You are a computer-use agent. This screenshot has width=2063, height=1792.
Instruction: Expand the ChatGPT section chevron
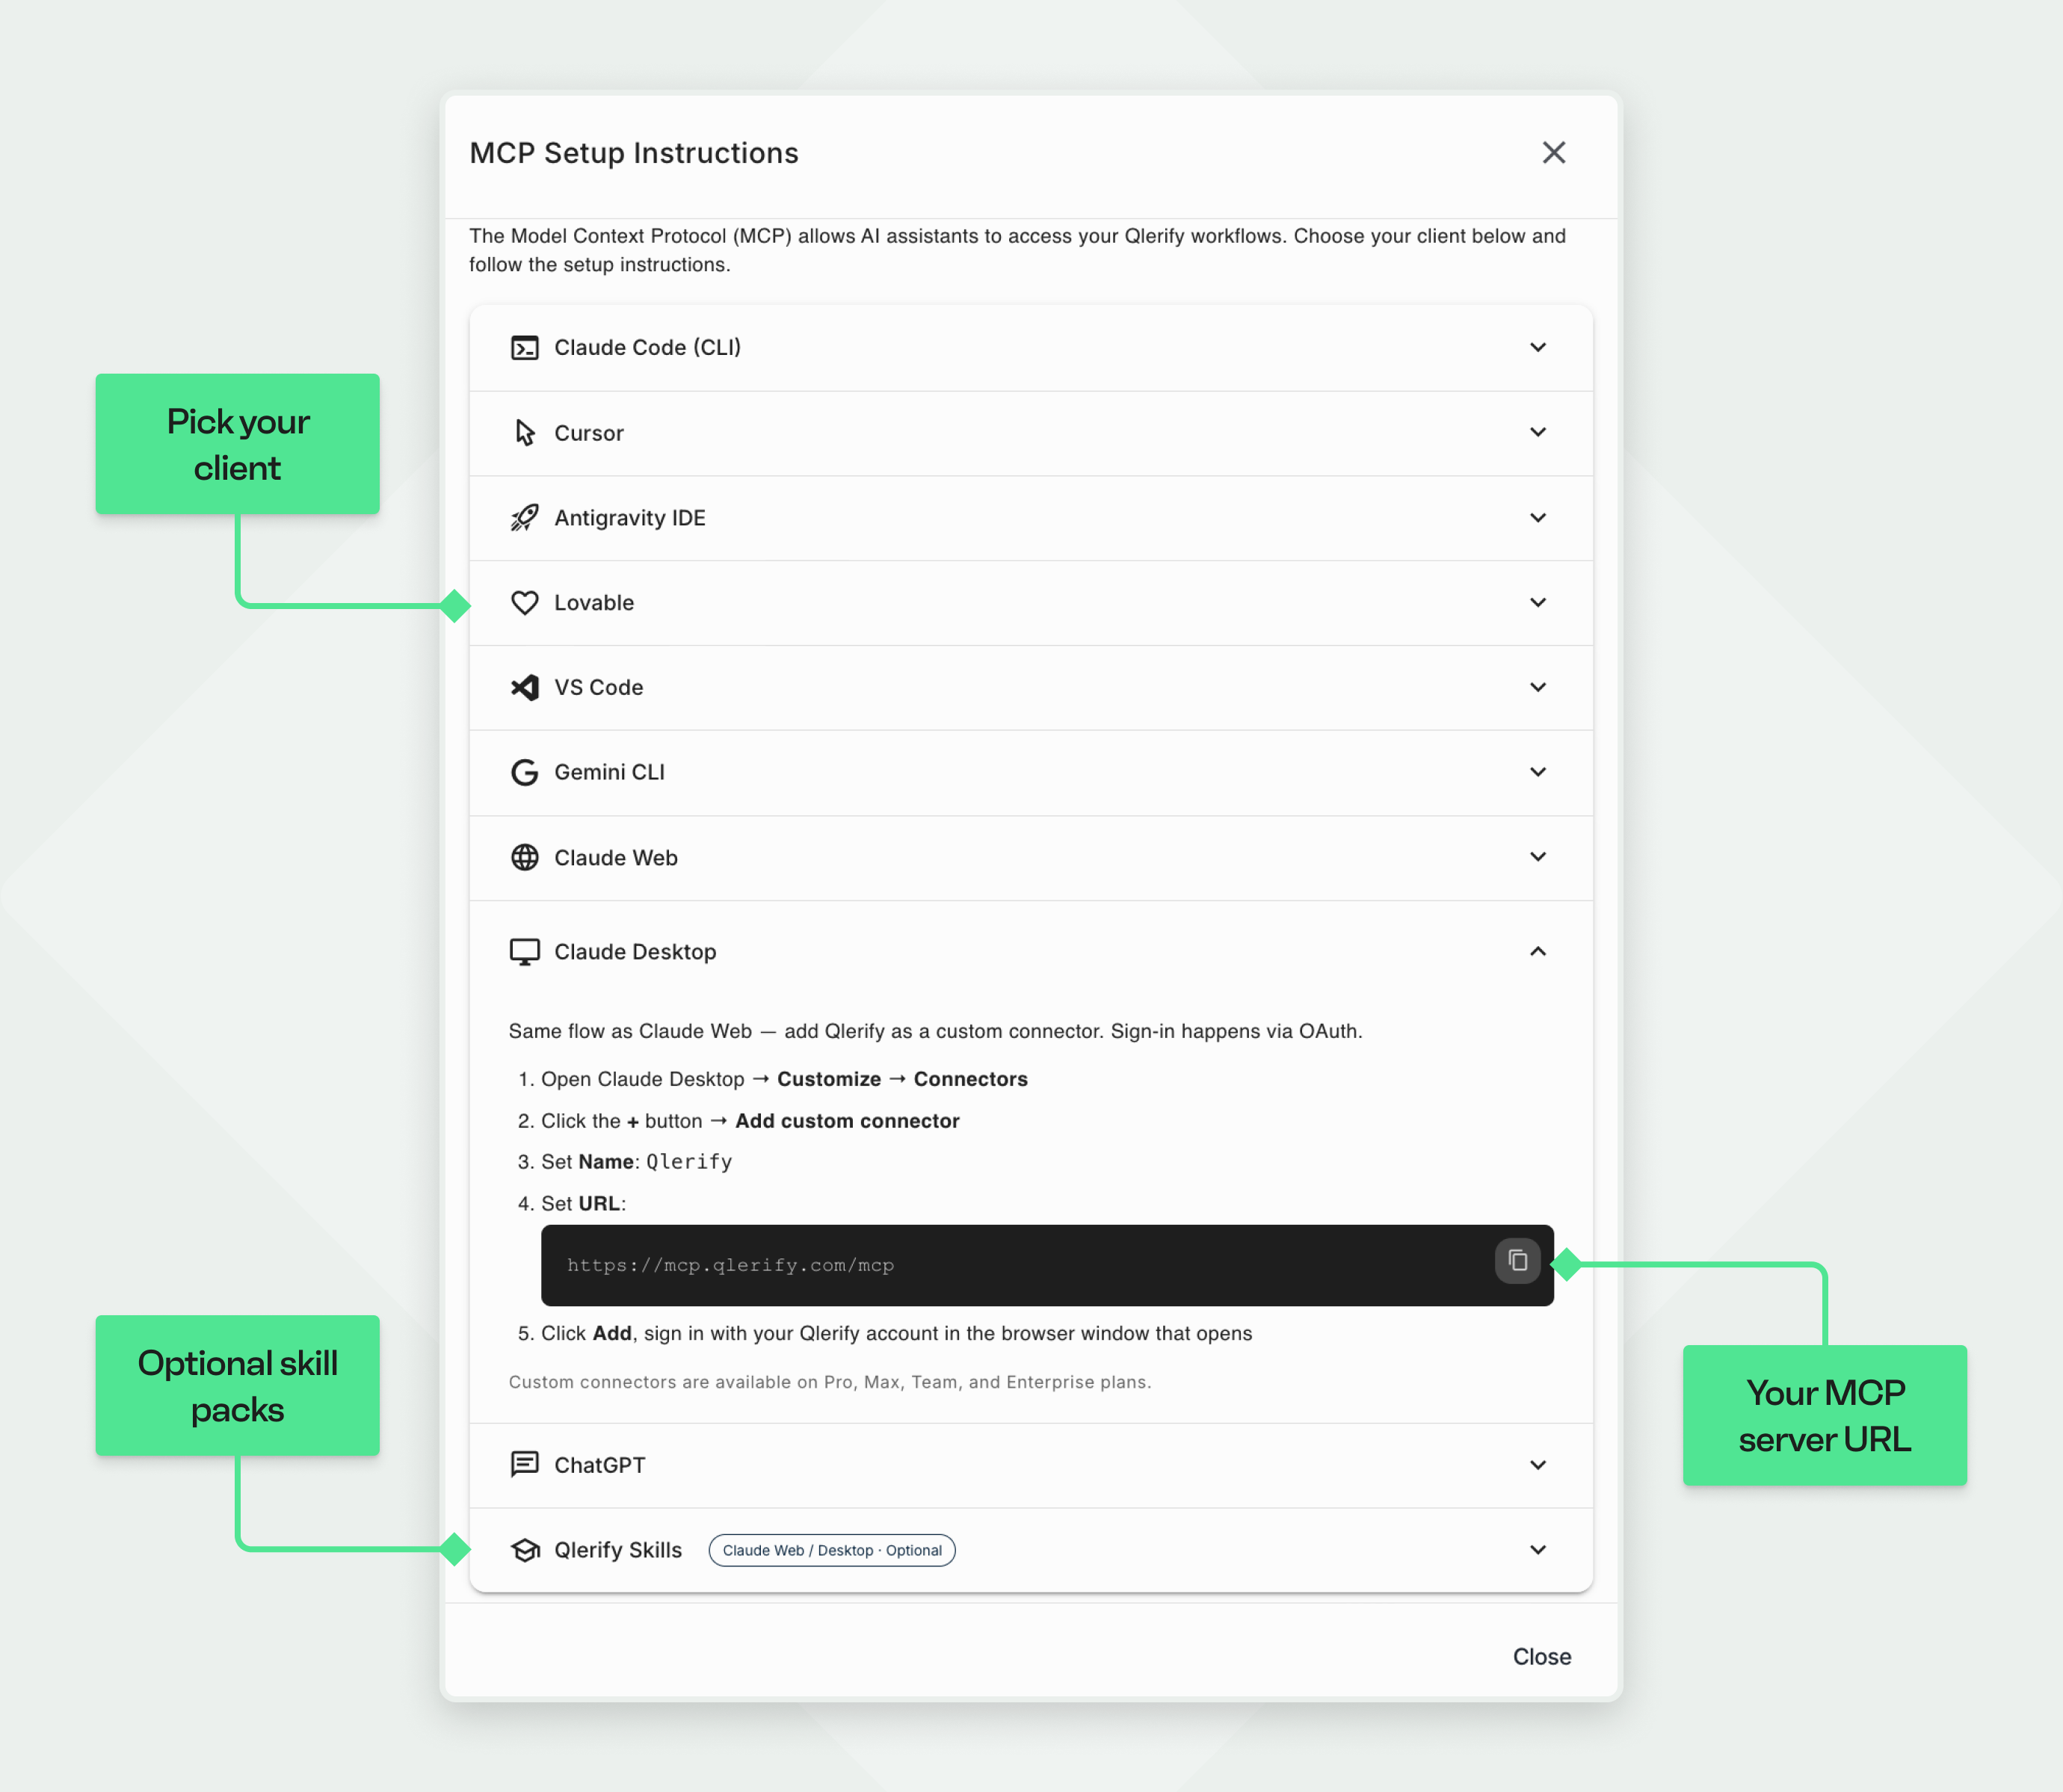(x=1537, y=1465)
